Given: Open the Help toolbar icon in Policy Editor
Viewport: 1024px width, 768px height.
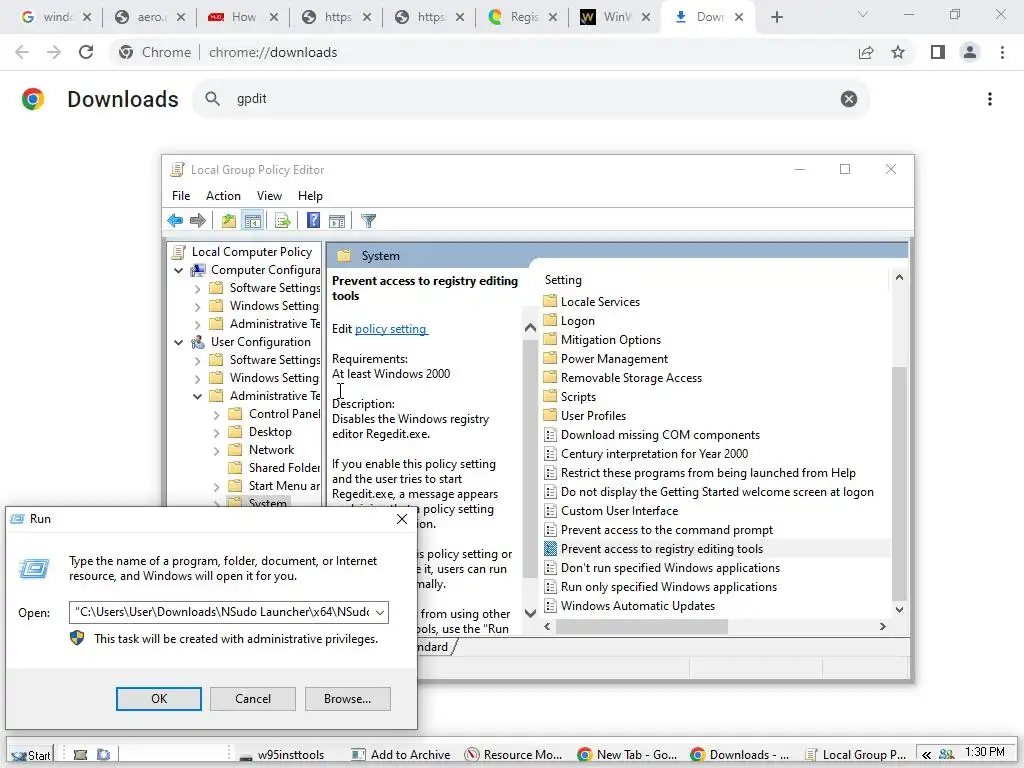Looking at the screenshot, I should pyautogui.click(x=313, y=221).
